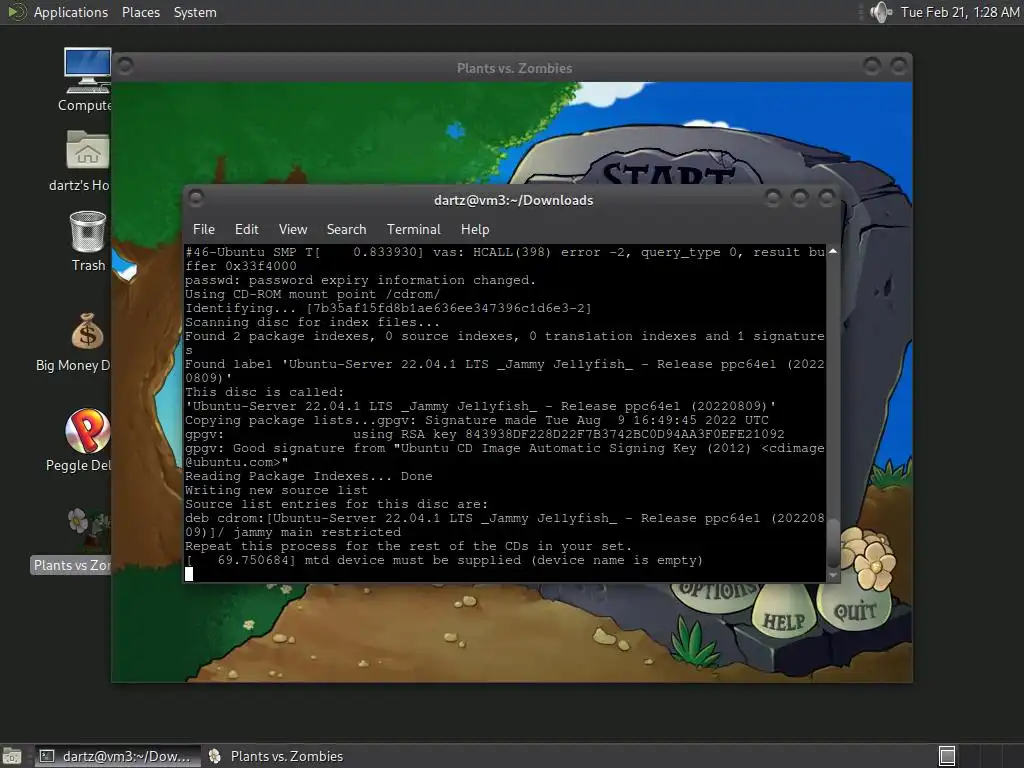
Task: Click the volume speaker icon in top panel
Action: tap(881, 12)
